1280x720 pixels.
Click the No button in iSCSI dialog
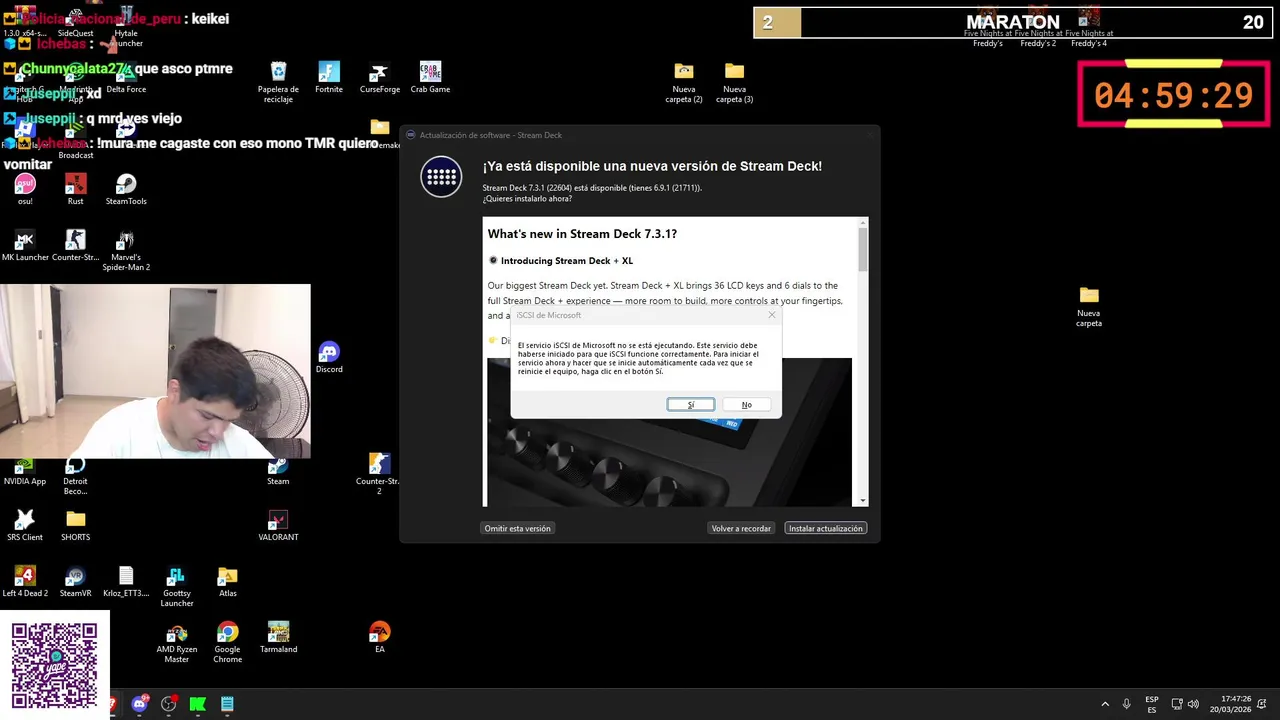click(x=746, y=405)
